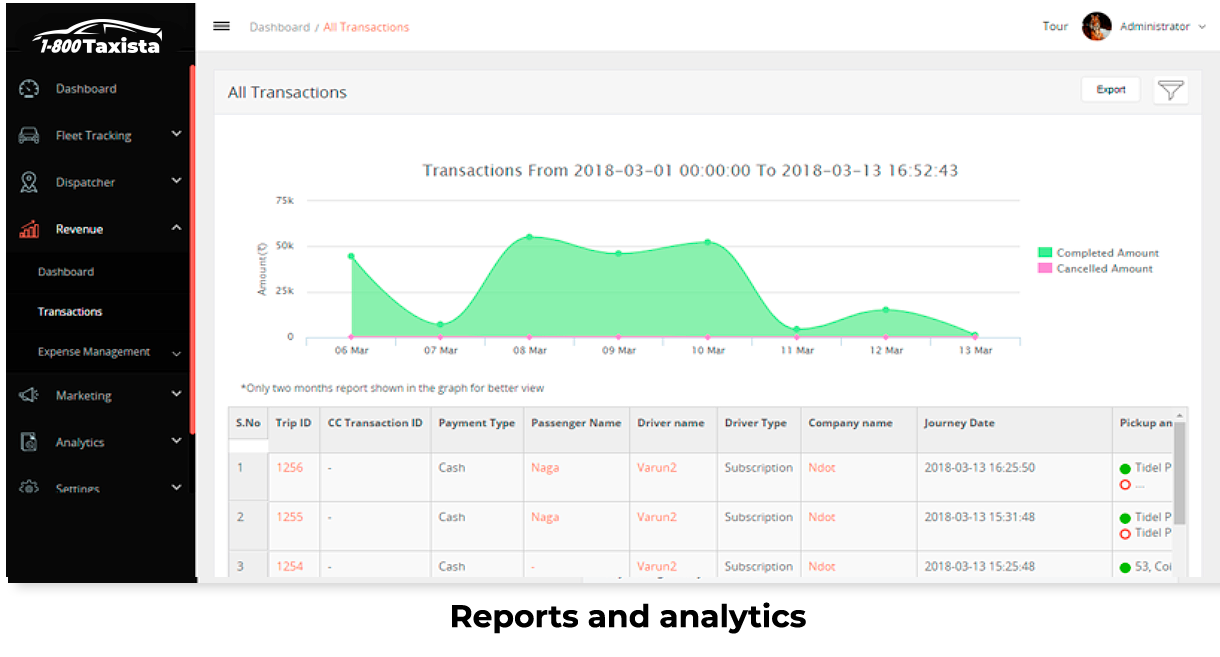Viewport: 1220px width, 657px height.
Task: Click the Dashboard speedometer icon
Action: point(29,89)
